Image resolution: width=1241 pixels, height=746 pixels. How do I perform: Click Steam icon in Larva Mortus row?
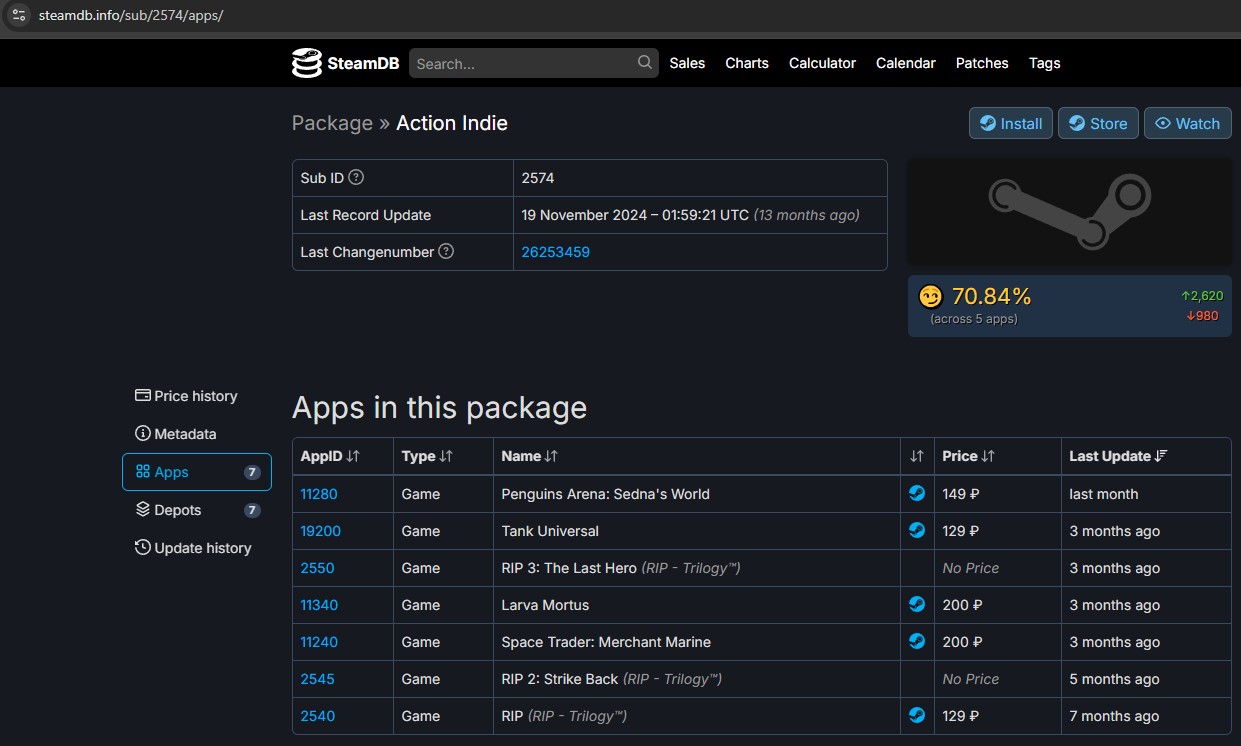[916, 605]
